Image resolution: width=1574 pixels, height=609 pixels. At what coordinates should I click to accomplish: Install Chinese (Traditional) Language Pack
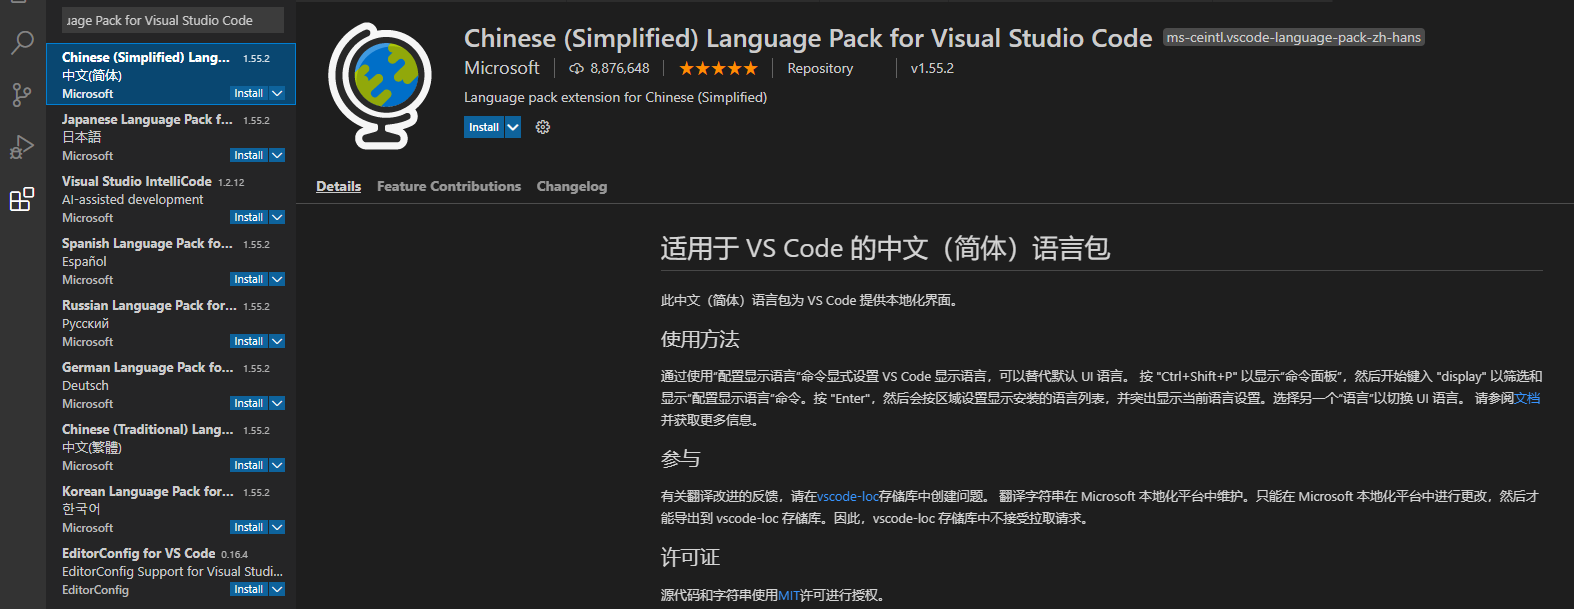(248, 465)
